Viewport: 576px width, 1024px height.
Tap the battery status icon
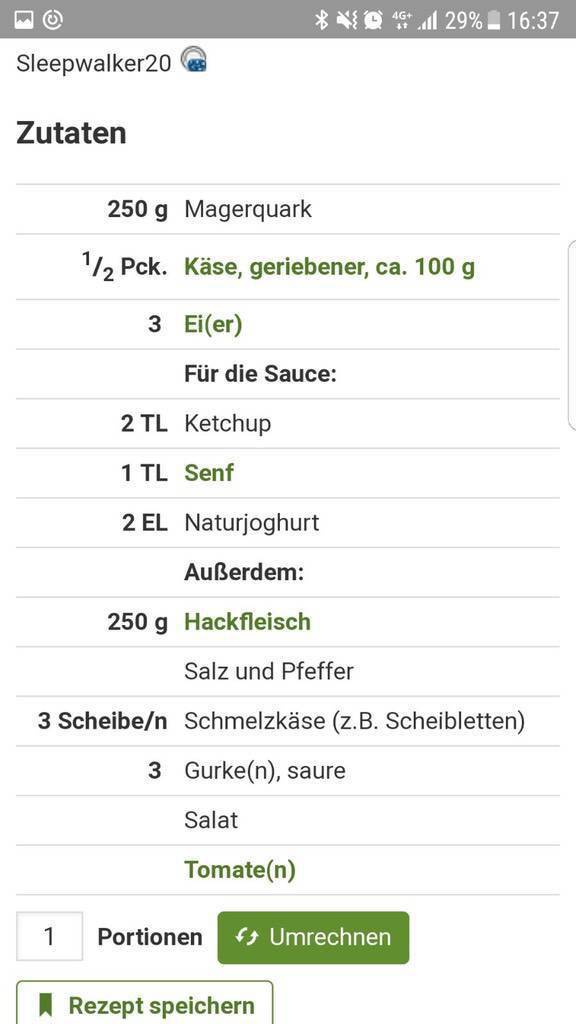494,20
